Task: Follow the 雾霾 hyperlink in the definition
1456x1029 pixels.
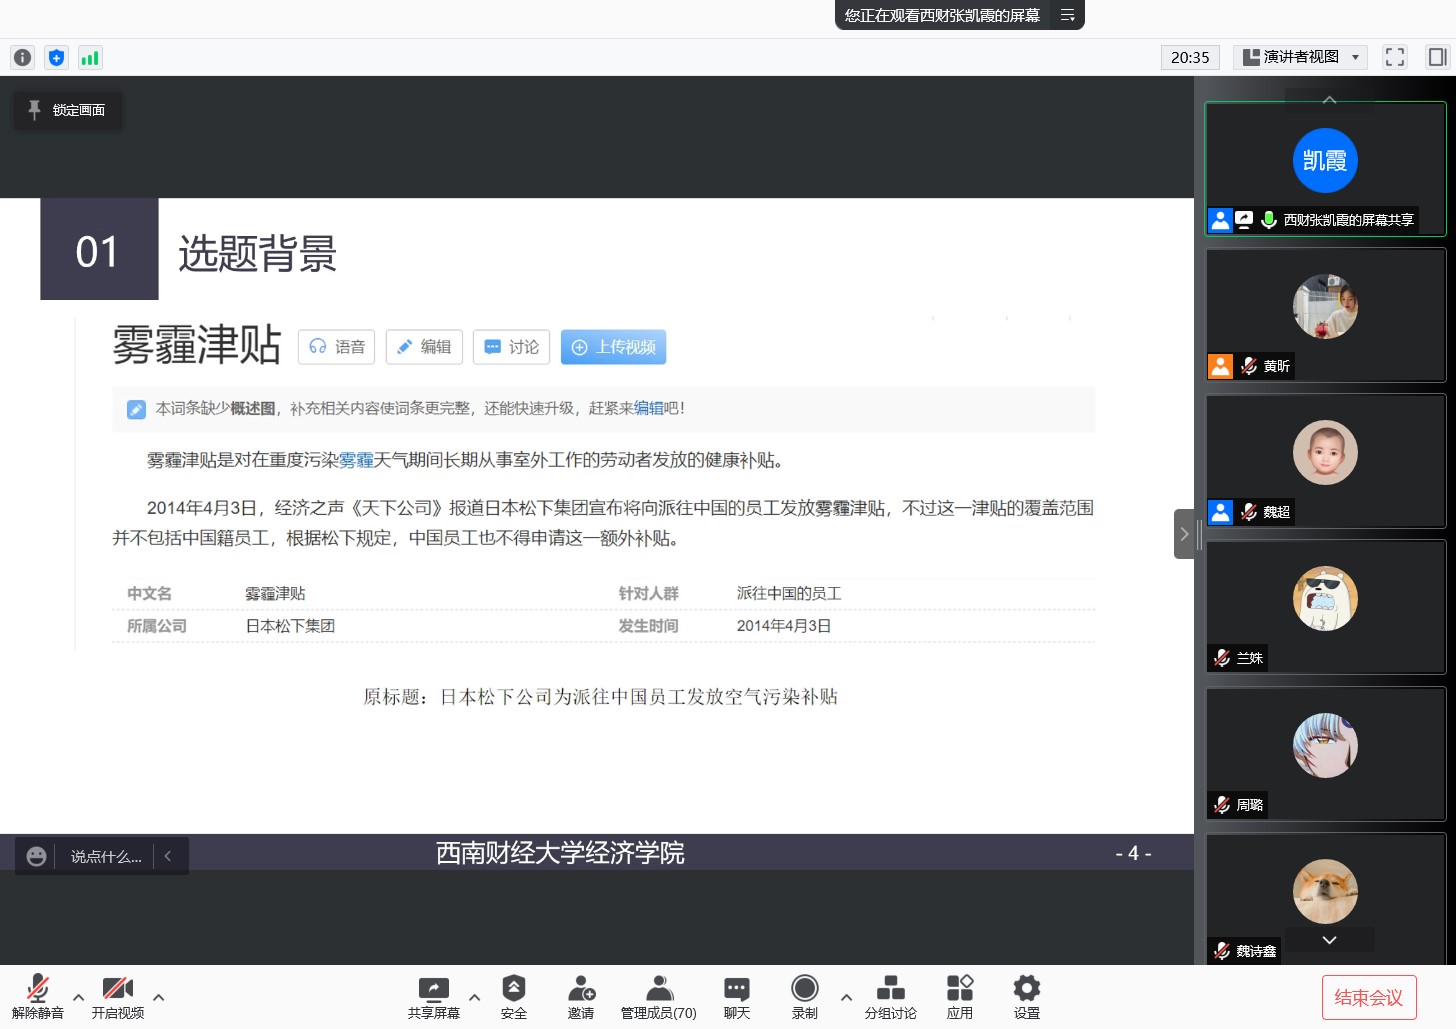Action: 356,460
